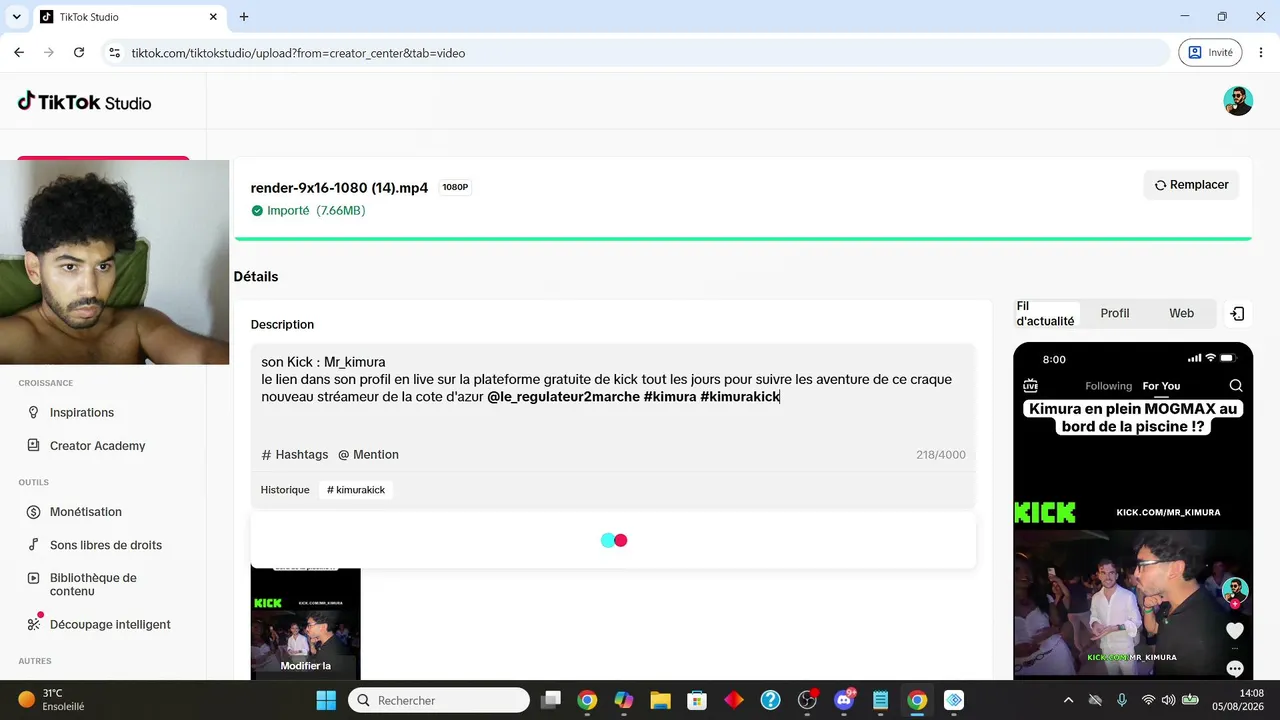Switch the preview to Fil d'actualité tab
Viewport: 1280px width, 720px height.
click(1046, 314)
